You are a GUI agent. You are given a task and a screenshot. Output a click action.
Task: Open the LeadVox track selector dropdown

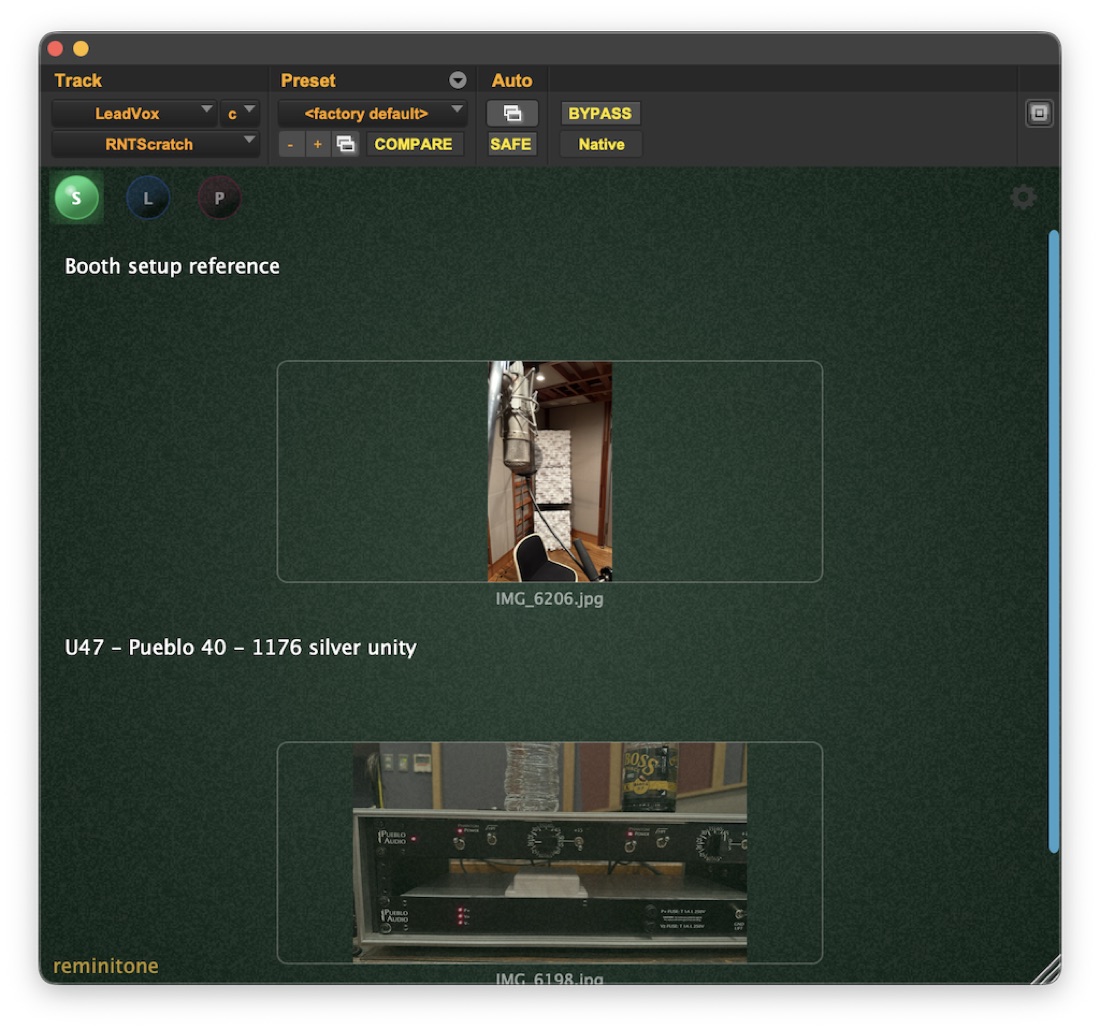pos(134,113)
